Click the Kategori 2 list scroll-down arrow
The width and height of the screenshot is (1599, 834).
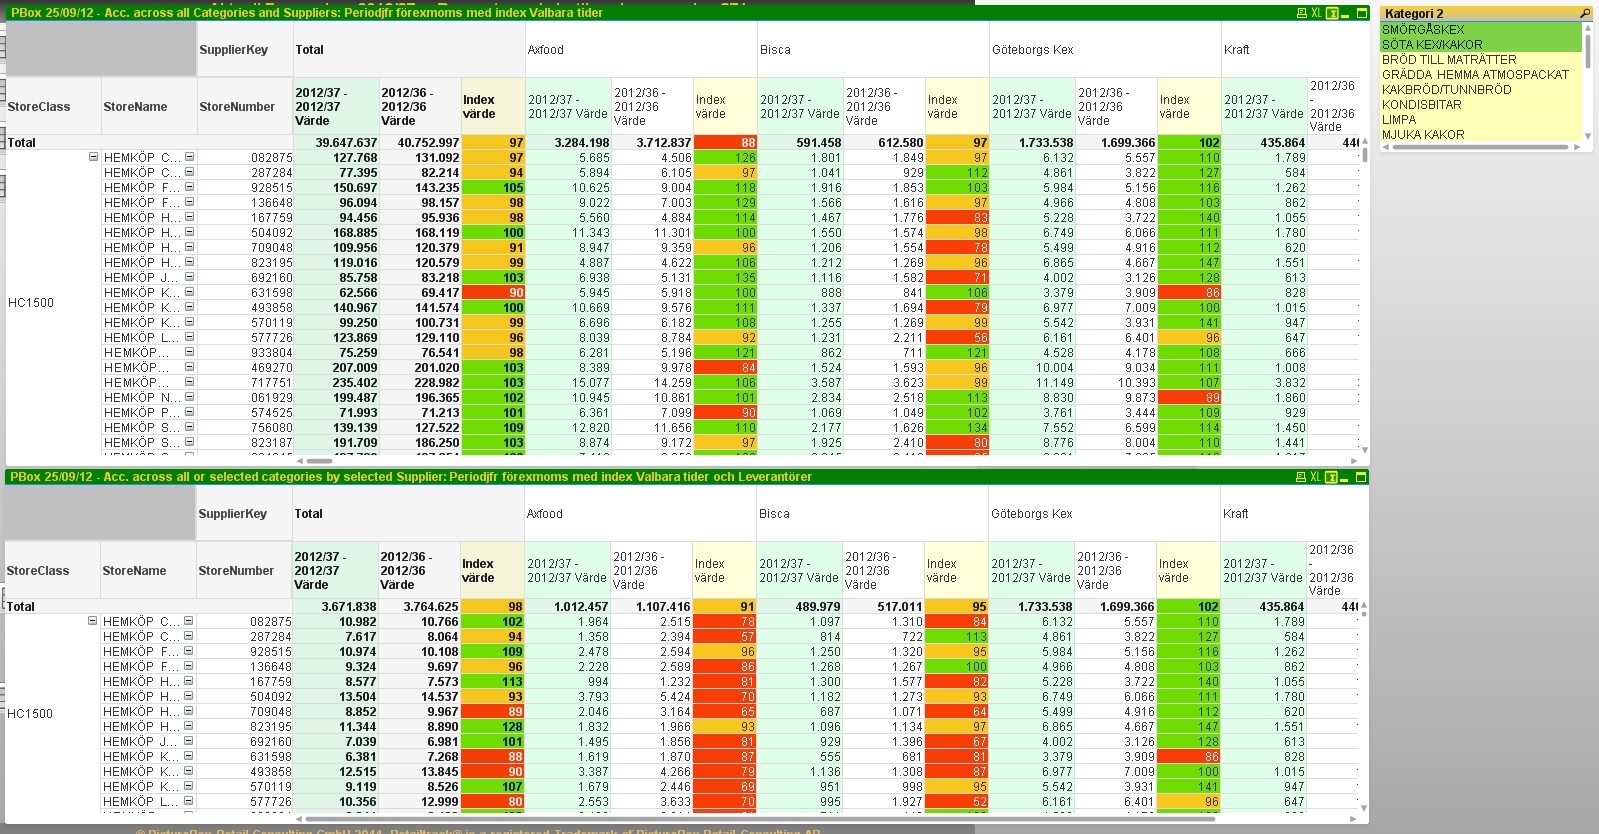click(x=1587, y=137)
